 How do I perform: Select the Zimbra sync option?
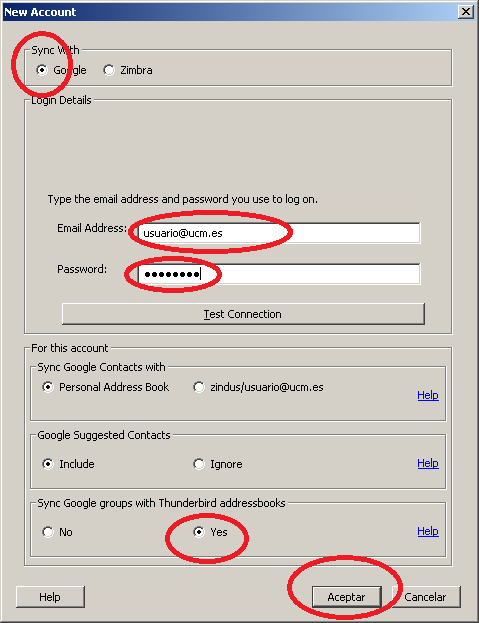109,70
